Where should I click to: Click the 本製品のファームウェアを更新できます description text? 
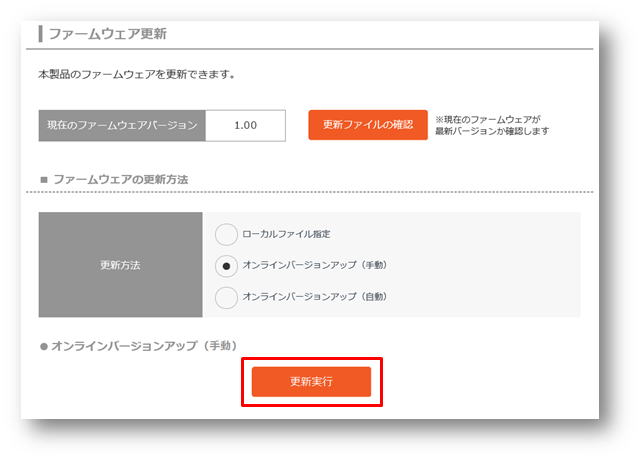pos(137,74)
